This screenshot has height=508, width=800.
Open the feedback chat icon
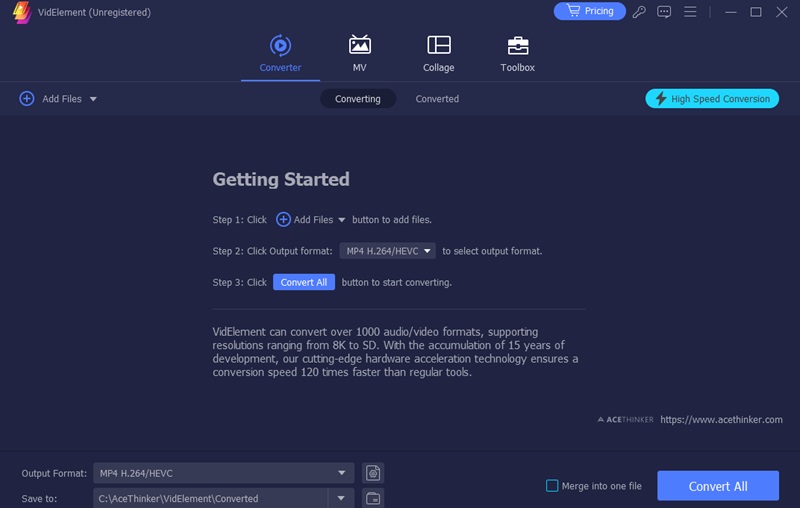pyautogui.click(x=664, y=11)
